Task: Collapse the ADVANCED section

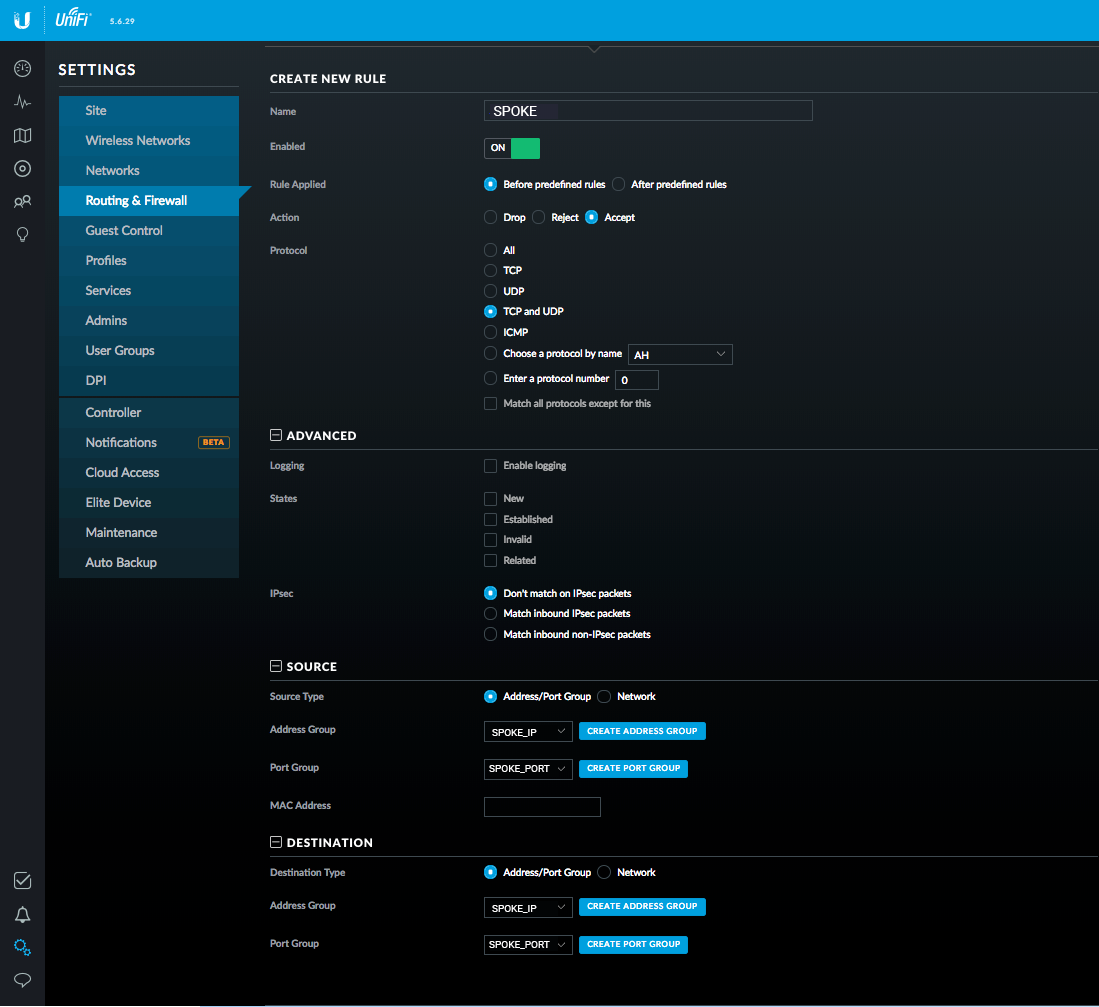Action: [276, 435]
